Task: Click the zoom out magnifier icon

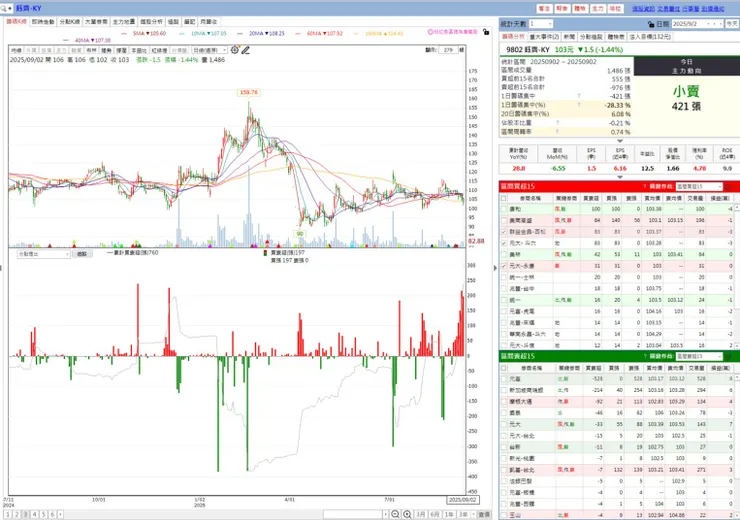Action: (395, 514)
